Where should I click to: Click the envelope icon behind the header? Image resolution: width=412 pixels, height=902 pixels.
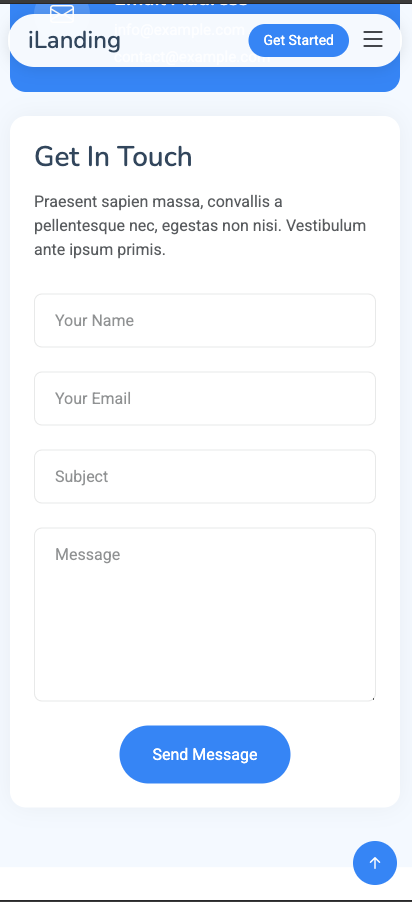(x=62, y=12)
